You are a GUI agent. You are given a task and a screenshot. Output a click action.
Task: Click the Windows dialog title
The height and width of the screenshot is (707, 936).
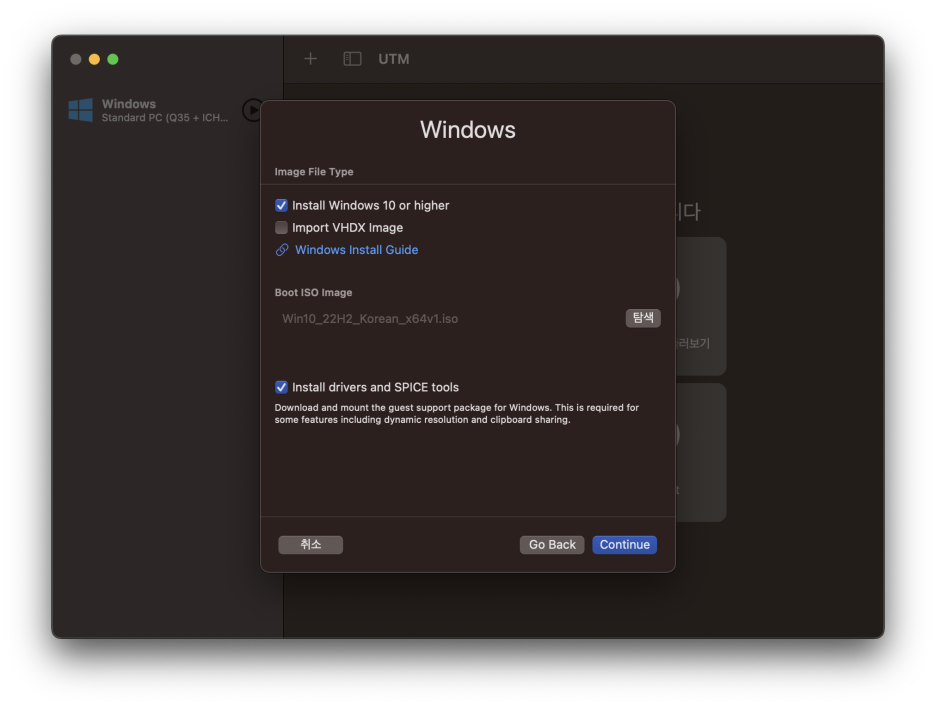pyautogui.click(x=467, y=130)
